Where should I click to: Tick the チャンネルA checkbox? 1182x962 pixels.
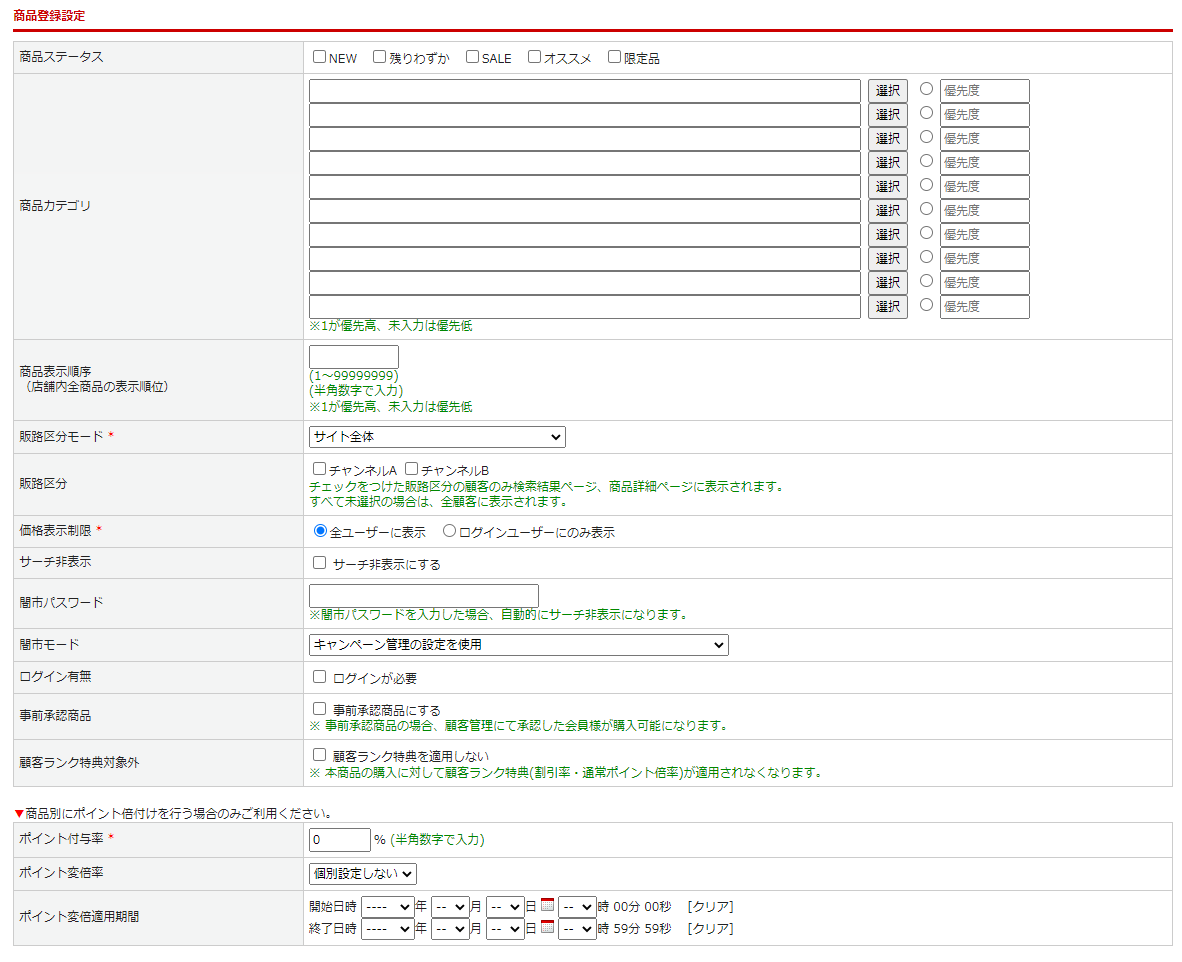pos(320,469)
